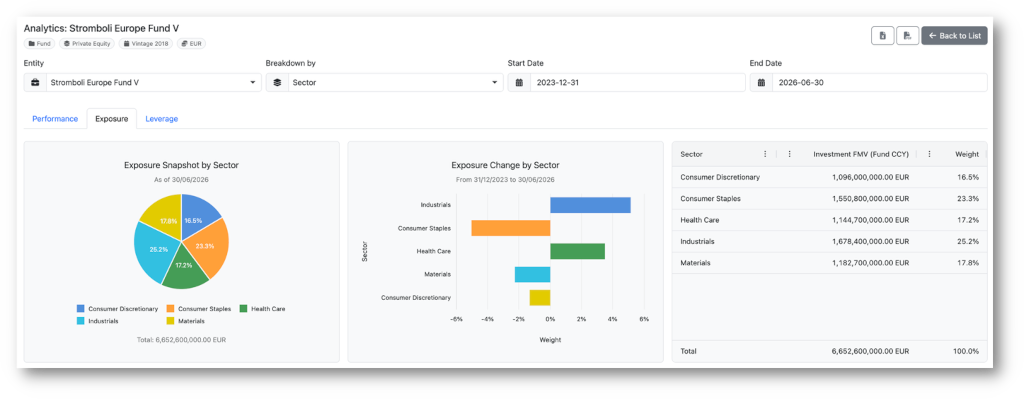This screenshot has height=399, width=1024.
Task: Open calendar icon for Start Date
Action: point(519,83)
